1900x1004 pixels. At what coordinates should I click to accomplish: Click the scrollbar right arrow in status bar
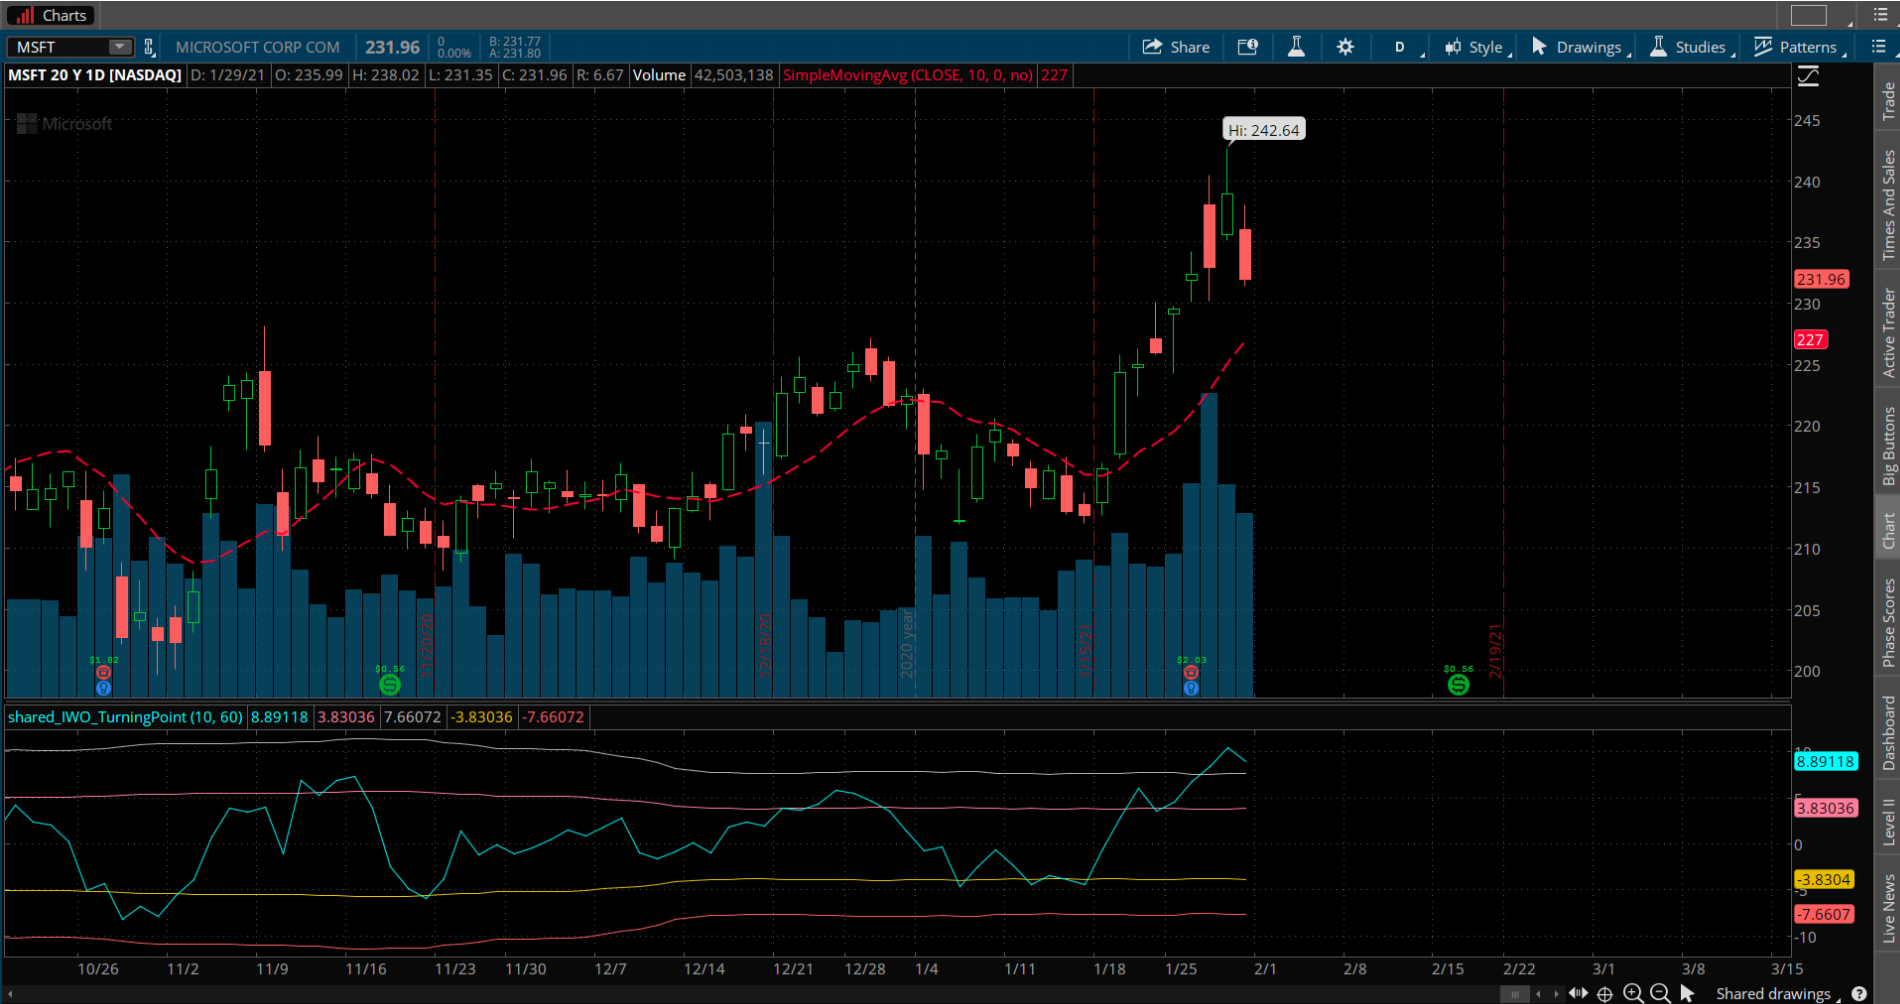(1556, 994)
